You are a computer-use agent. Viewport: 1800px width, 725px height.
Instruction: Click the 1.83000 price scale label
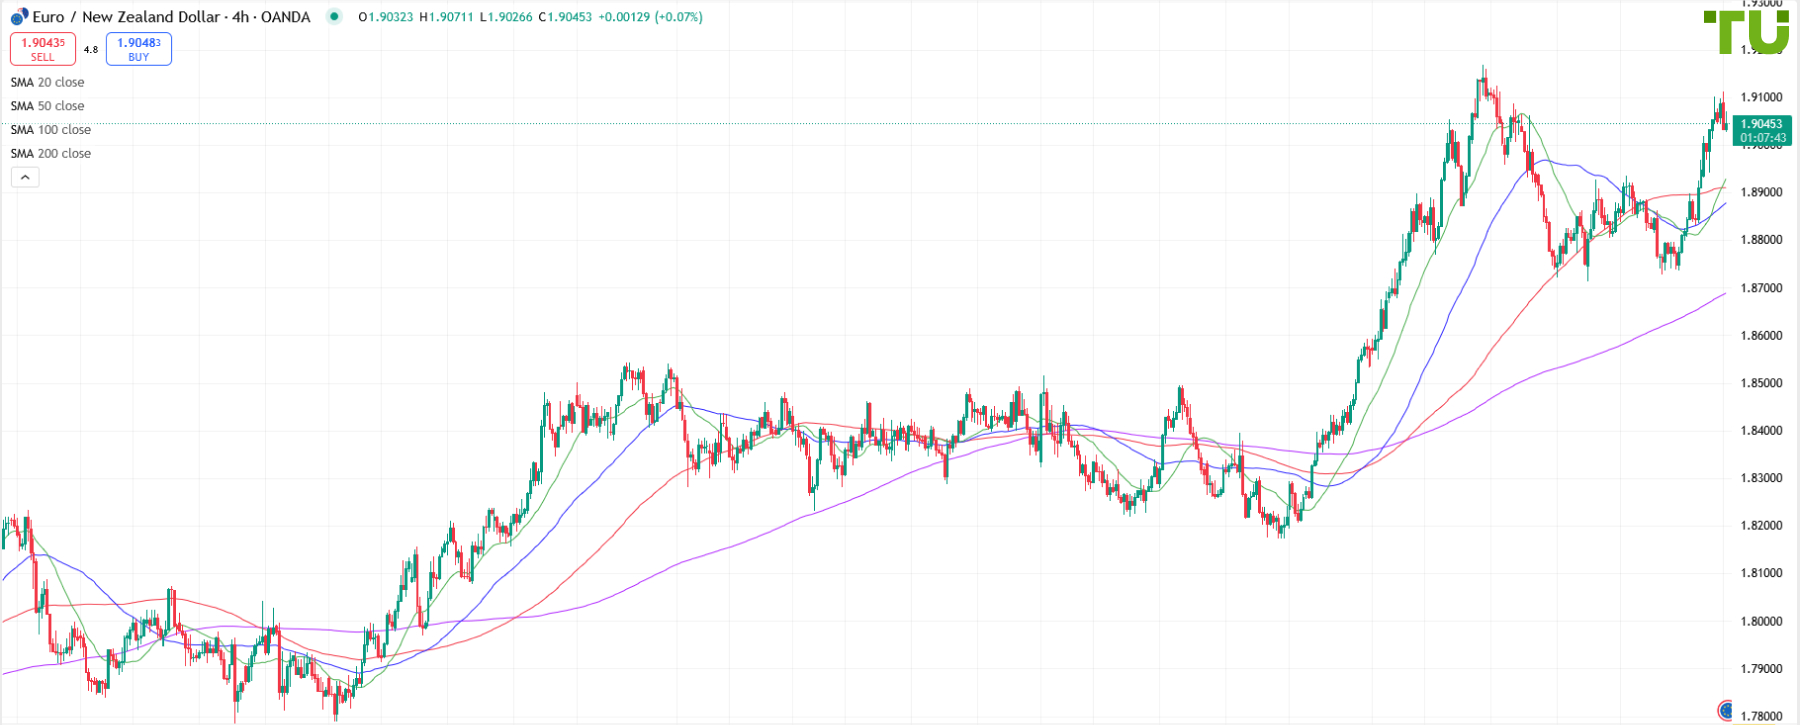1762,478
